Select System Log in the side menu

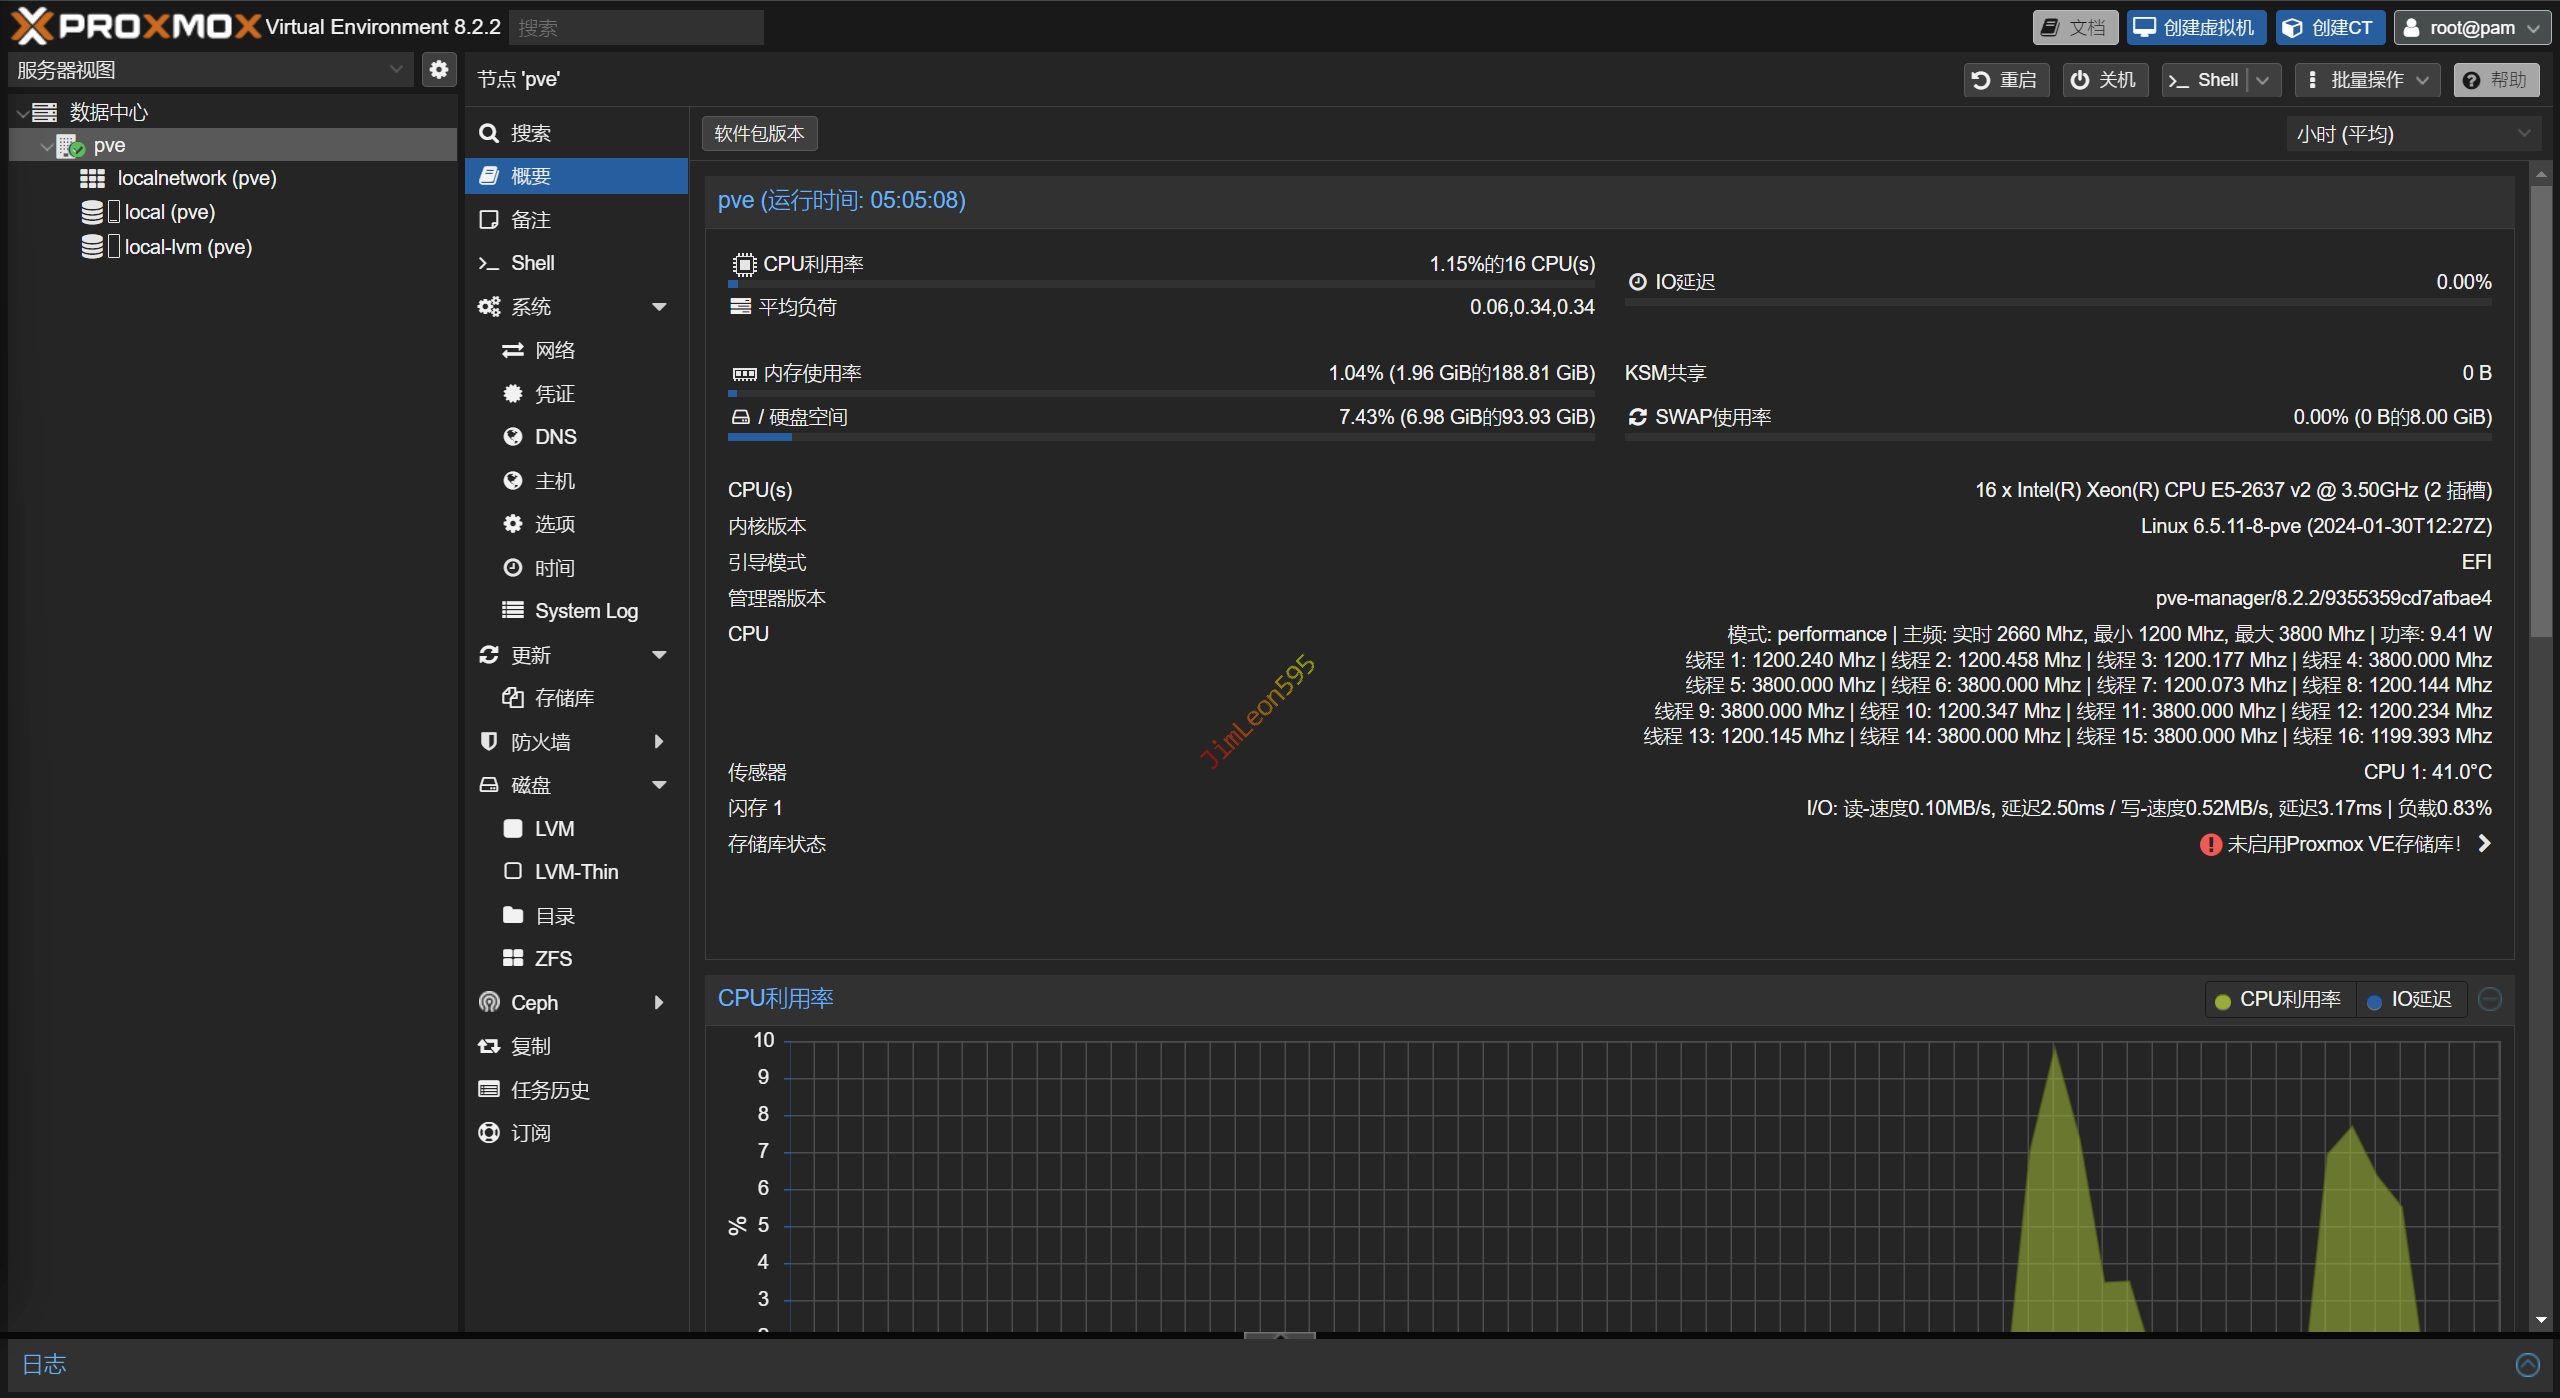click(586, 611)
